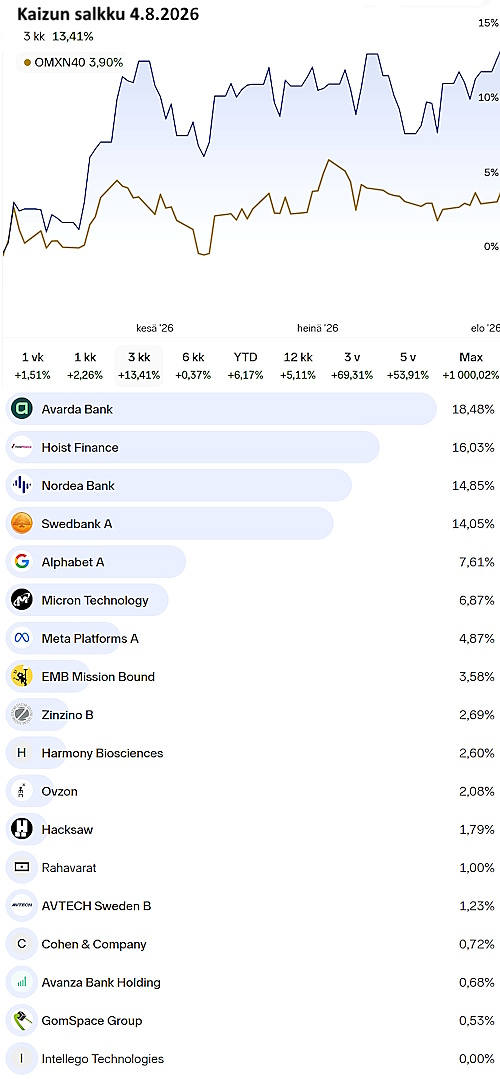Open the Avanza Bank Holding green icon
The height and width of the screenshot is (1079, 500).
[22, 982]
